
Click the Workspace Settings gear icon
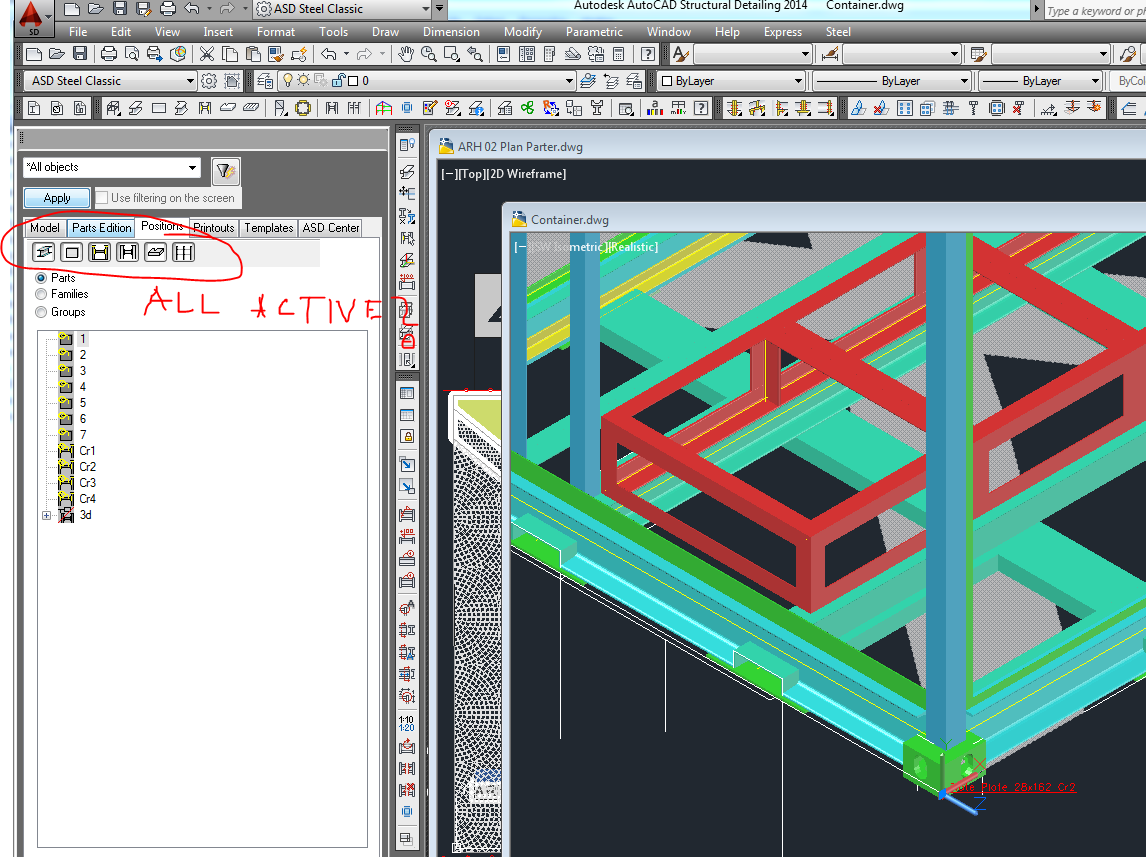(209, 80)
